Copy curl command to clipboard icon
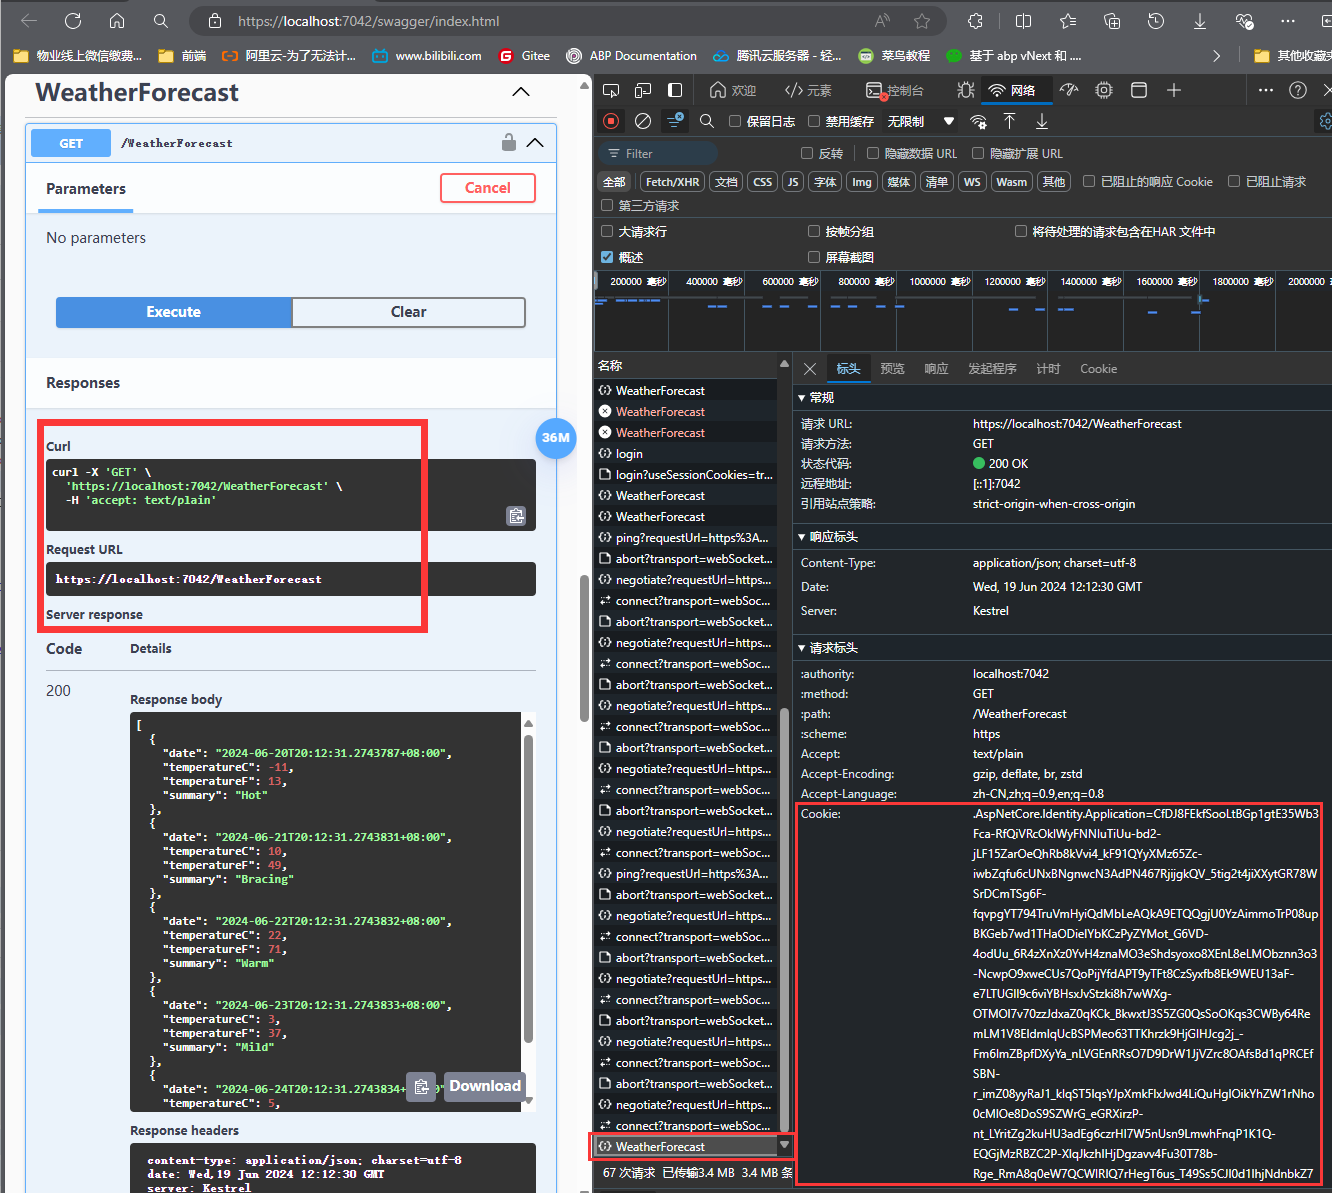The height and width of the screenshot is (1193, 1332). click(x=516, y=516)
